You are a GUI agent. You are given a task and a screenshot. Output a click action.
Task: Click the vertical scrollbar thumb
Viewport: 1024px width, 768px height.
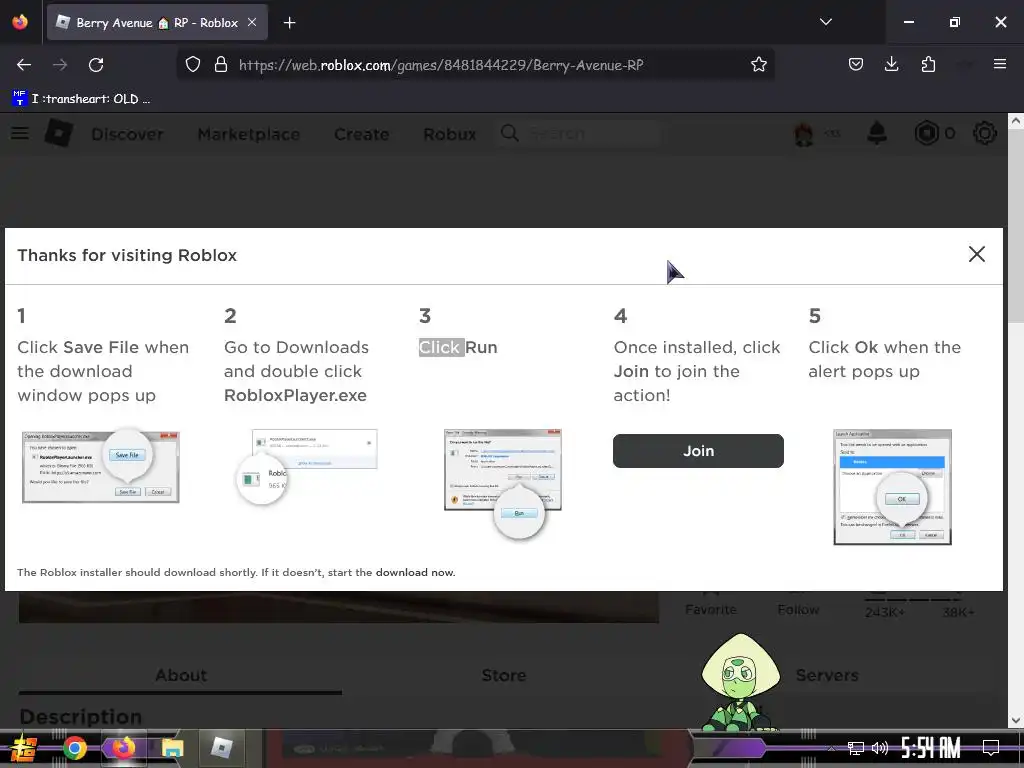tap(1016, 225)
